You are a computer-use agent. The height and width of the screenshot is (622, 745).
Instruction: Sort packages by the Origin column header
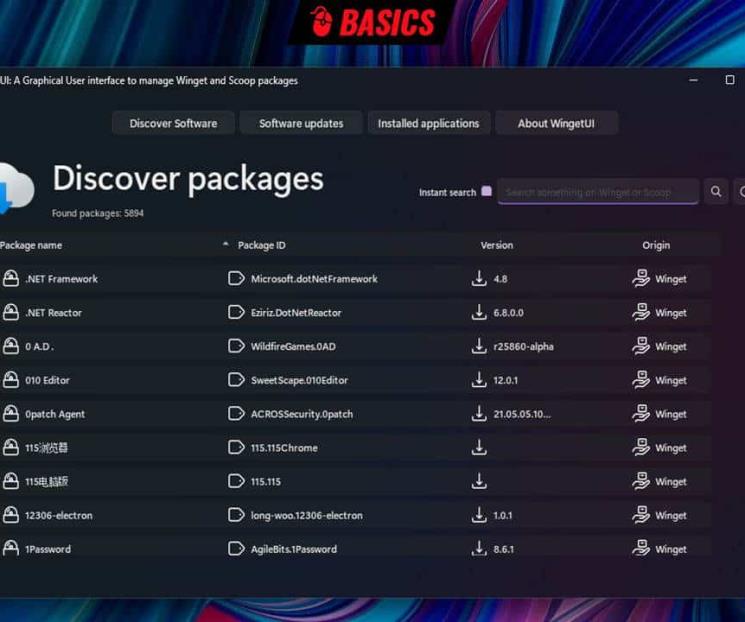pos(656,245)
